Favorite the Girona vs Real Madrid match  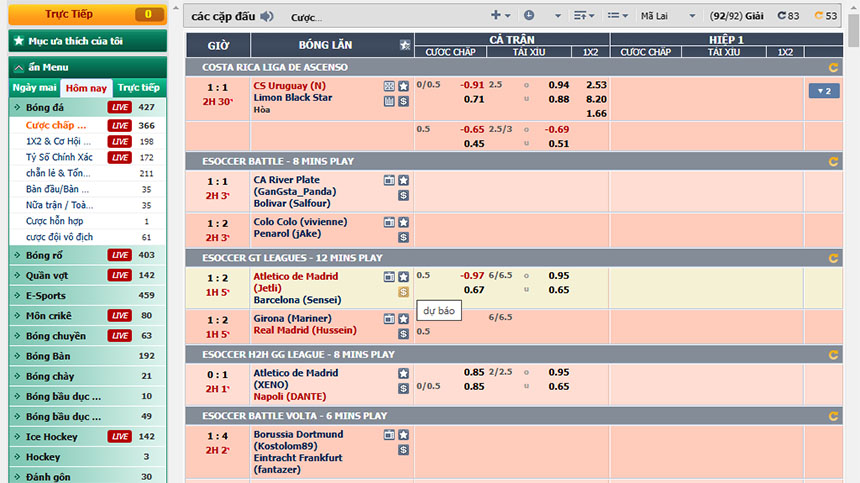tap(404, 319)
